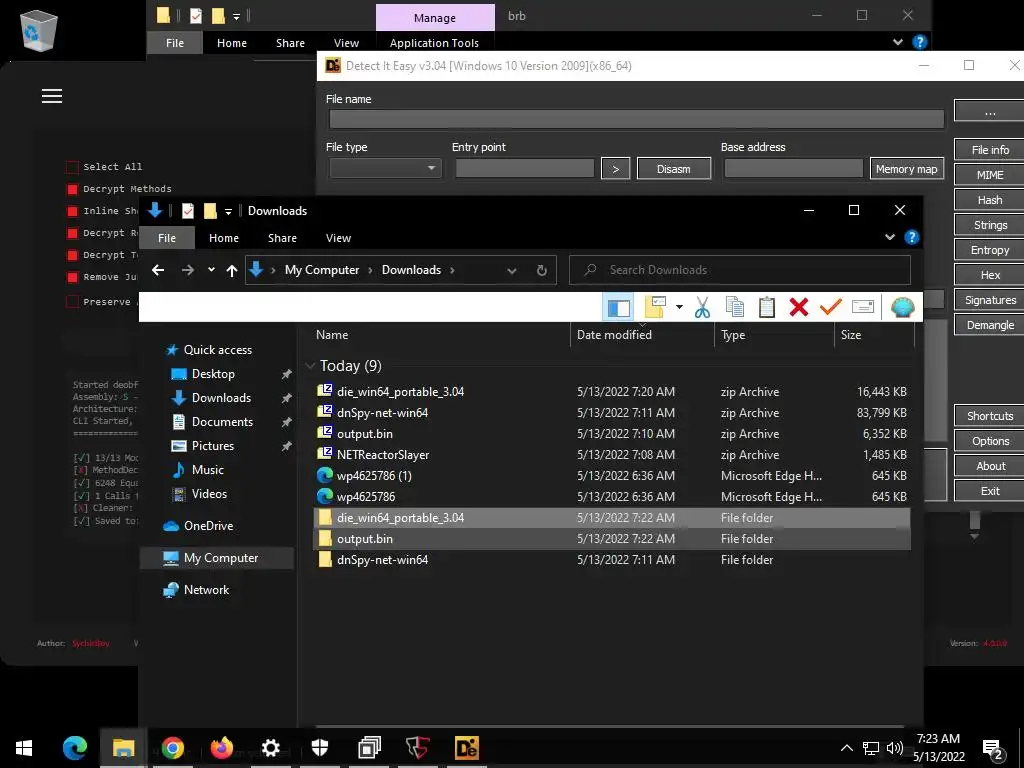Click the orange checkmark Properties icon

831,307
